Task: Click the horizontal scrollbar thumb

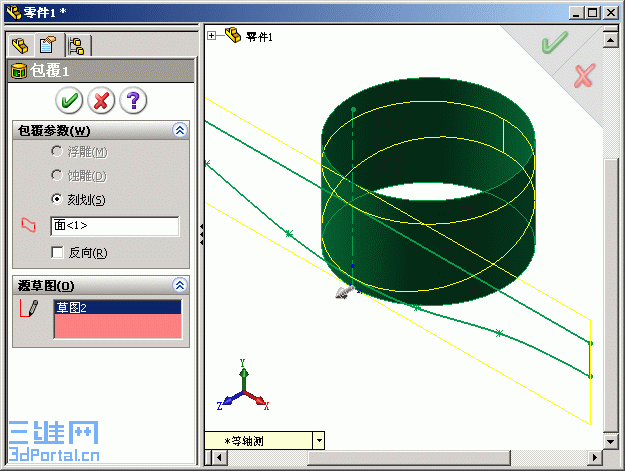Action: coord(410,457)
